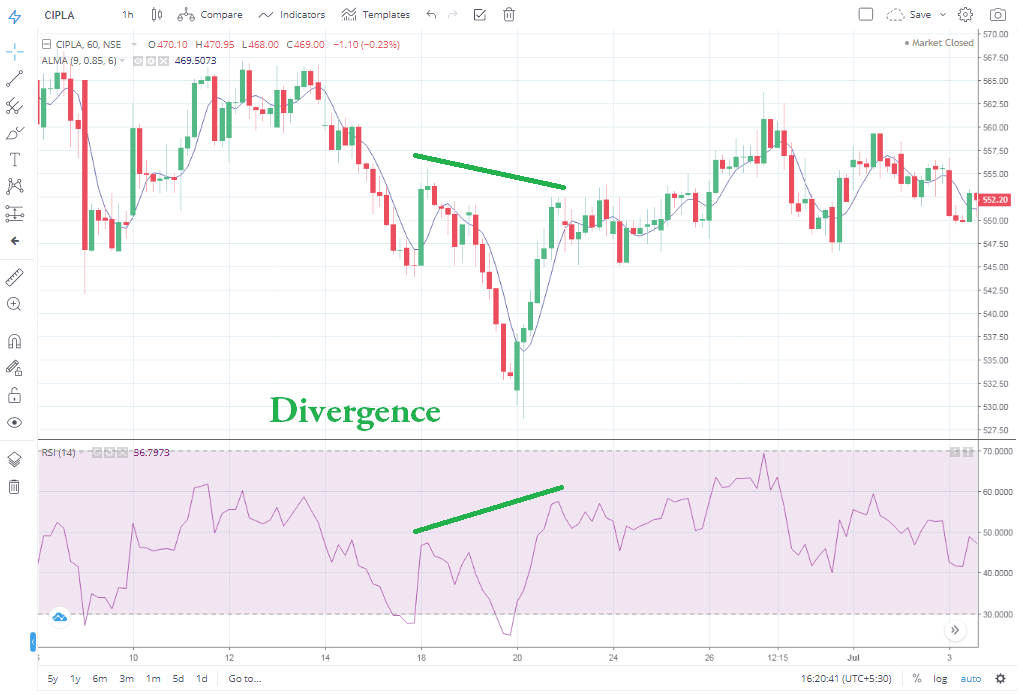Take a chart snapshot with camera
The width and height of the screenshot is (1023, 695).
tap(998, 14)
